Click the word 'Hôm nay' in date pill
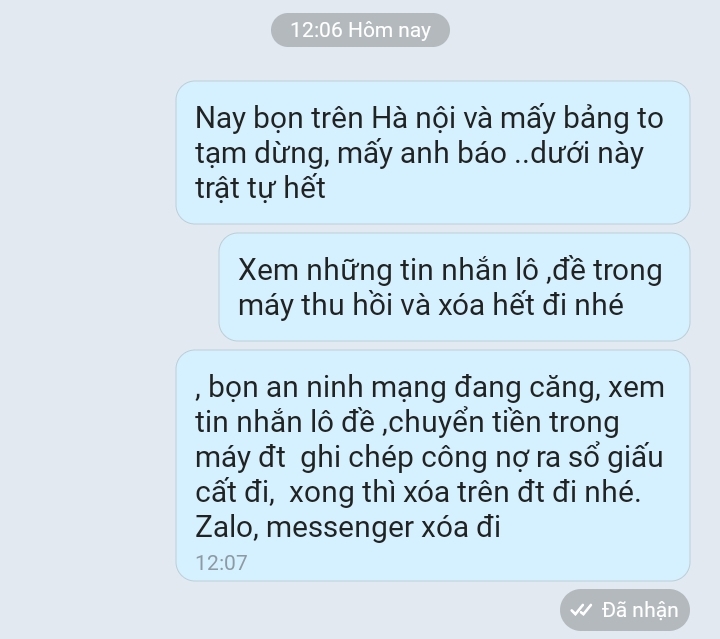720x639 pixels. tap(389, 30)
